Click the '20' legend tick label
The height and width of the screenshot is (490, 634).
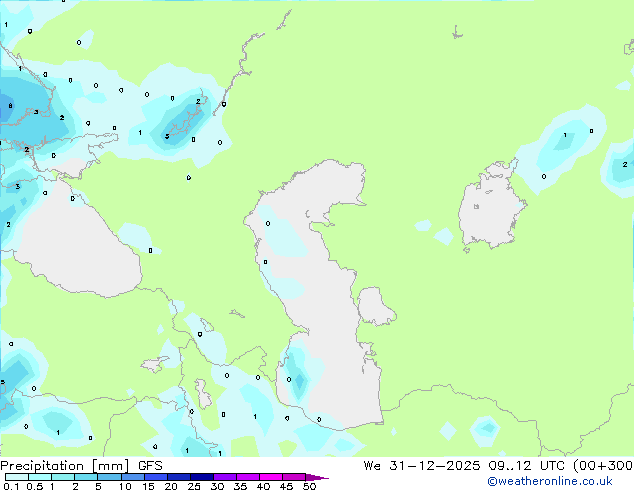coord(171,486)
